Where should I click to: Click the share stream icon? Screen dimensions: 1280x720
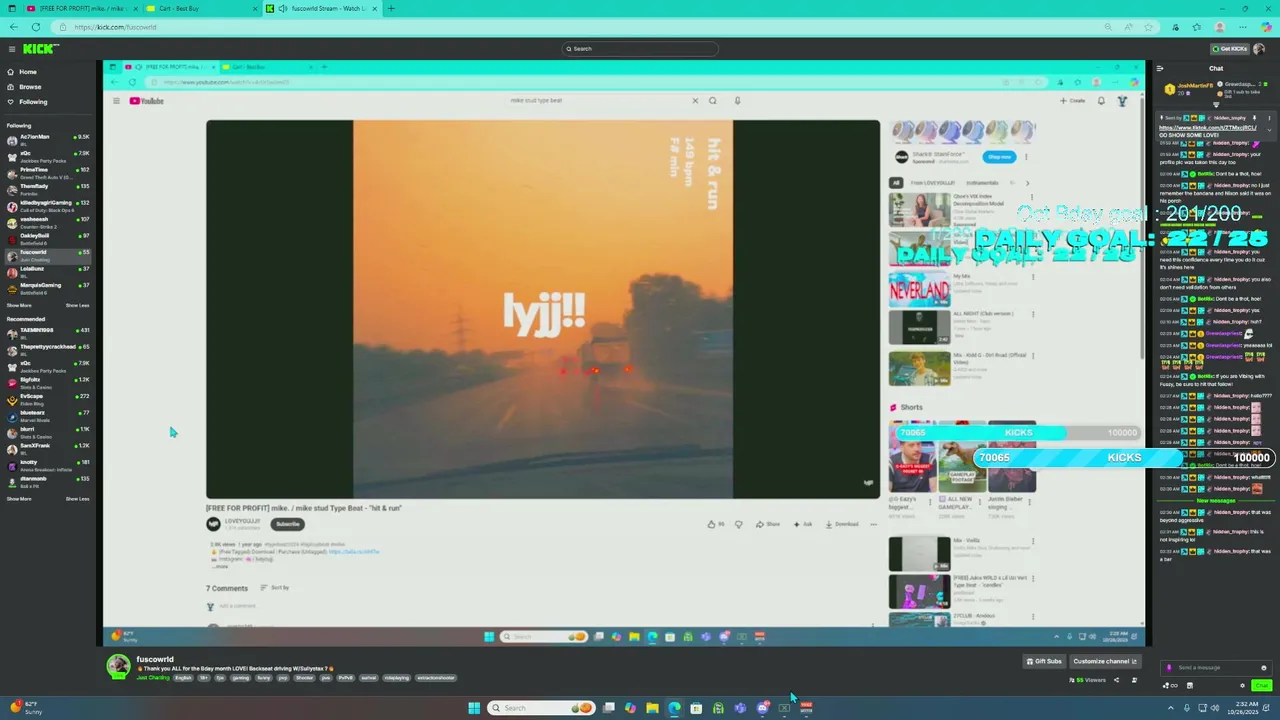[1119, 680]
